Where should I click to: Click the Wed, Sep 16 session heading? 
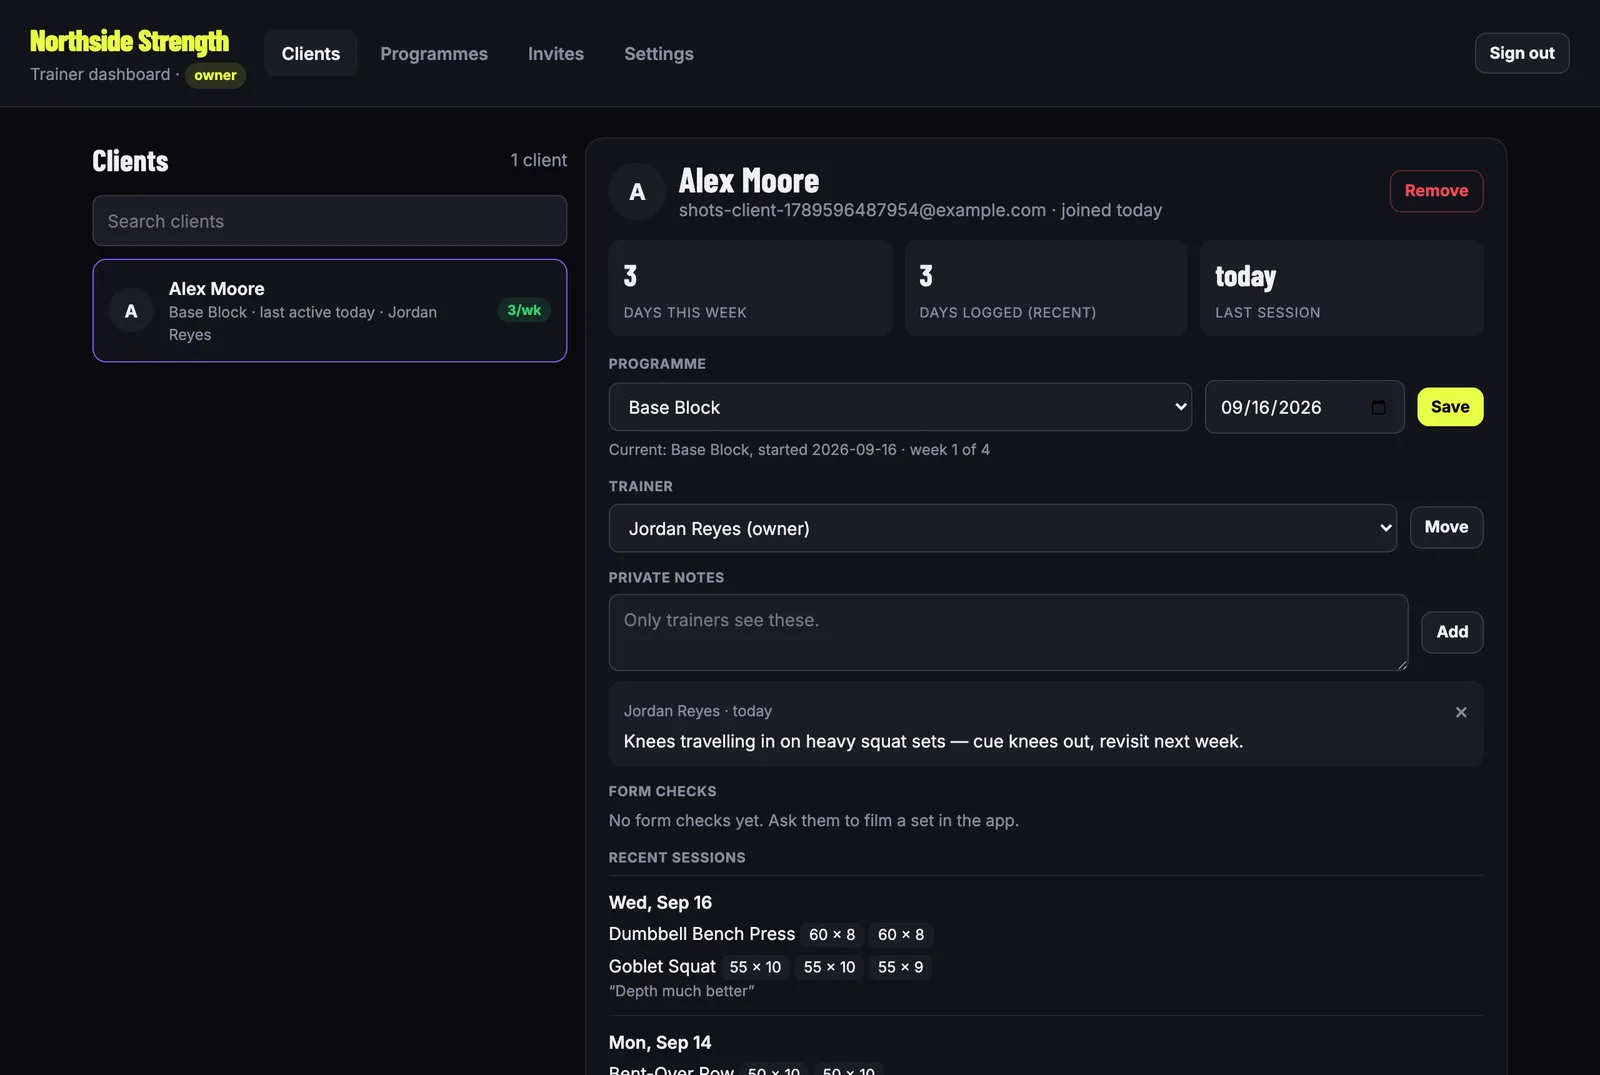pyautogui.click(x=660, y=902)
